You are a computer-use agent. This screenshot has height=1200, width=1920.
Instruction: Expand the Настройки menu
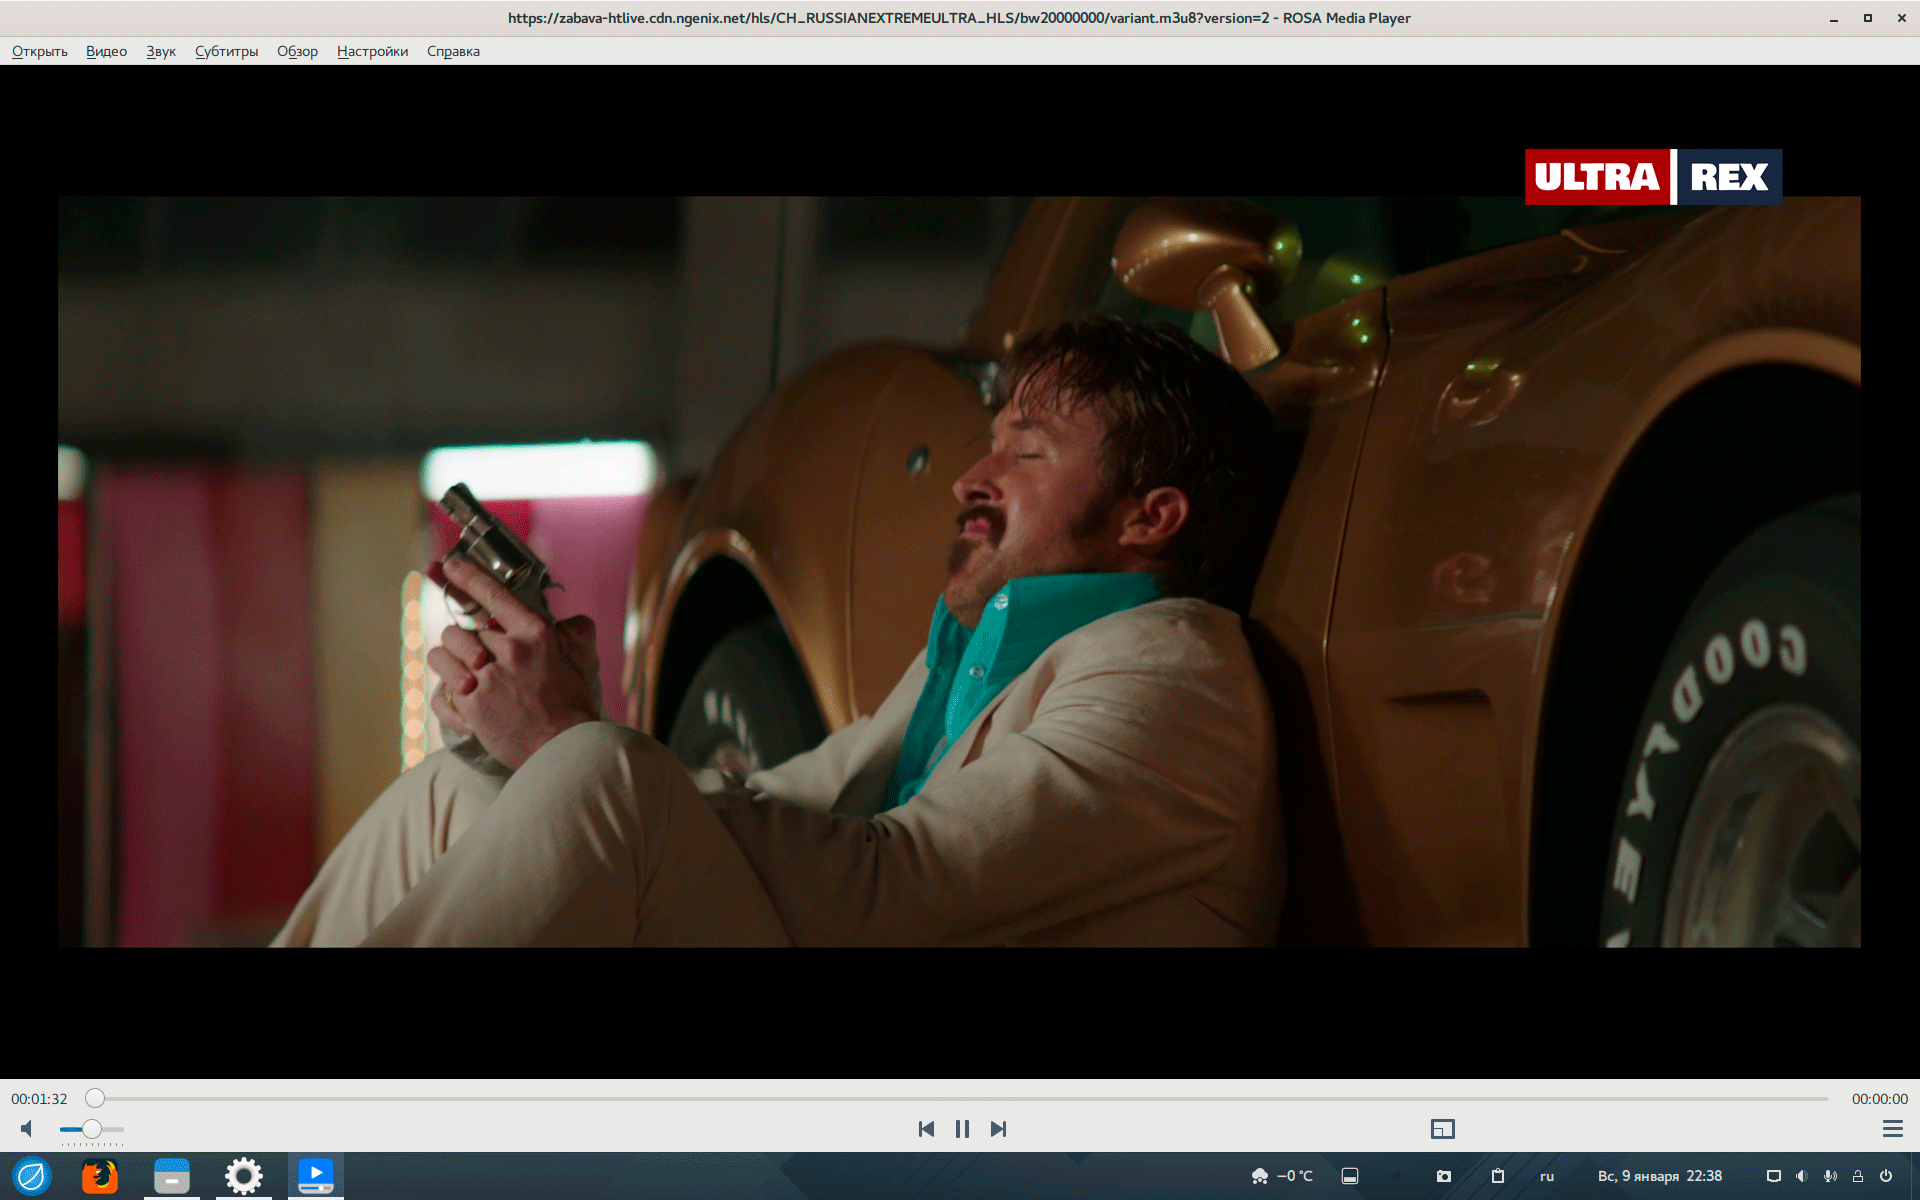[x=372, y=51]
